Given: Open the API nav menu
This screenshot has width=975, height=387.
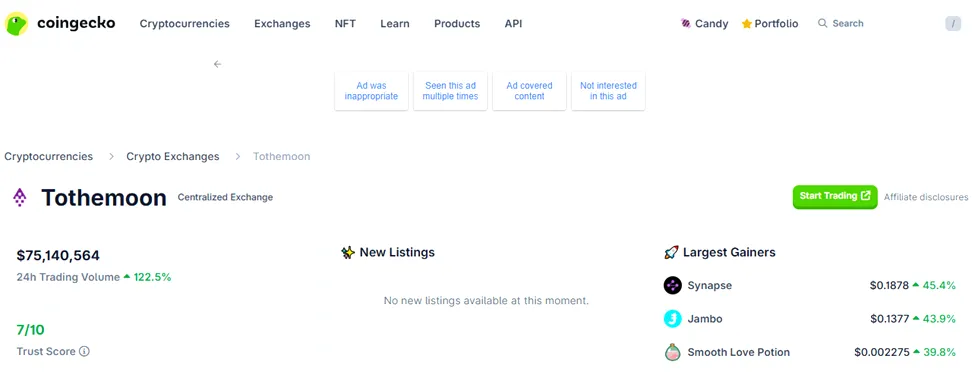Looking at the screenshot, I should 514,24.
